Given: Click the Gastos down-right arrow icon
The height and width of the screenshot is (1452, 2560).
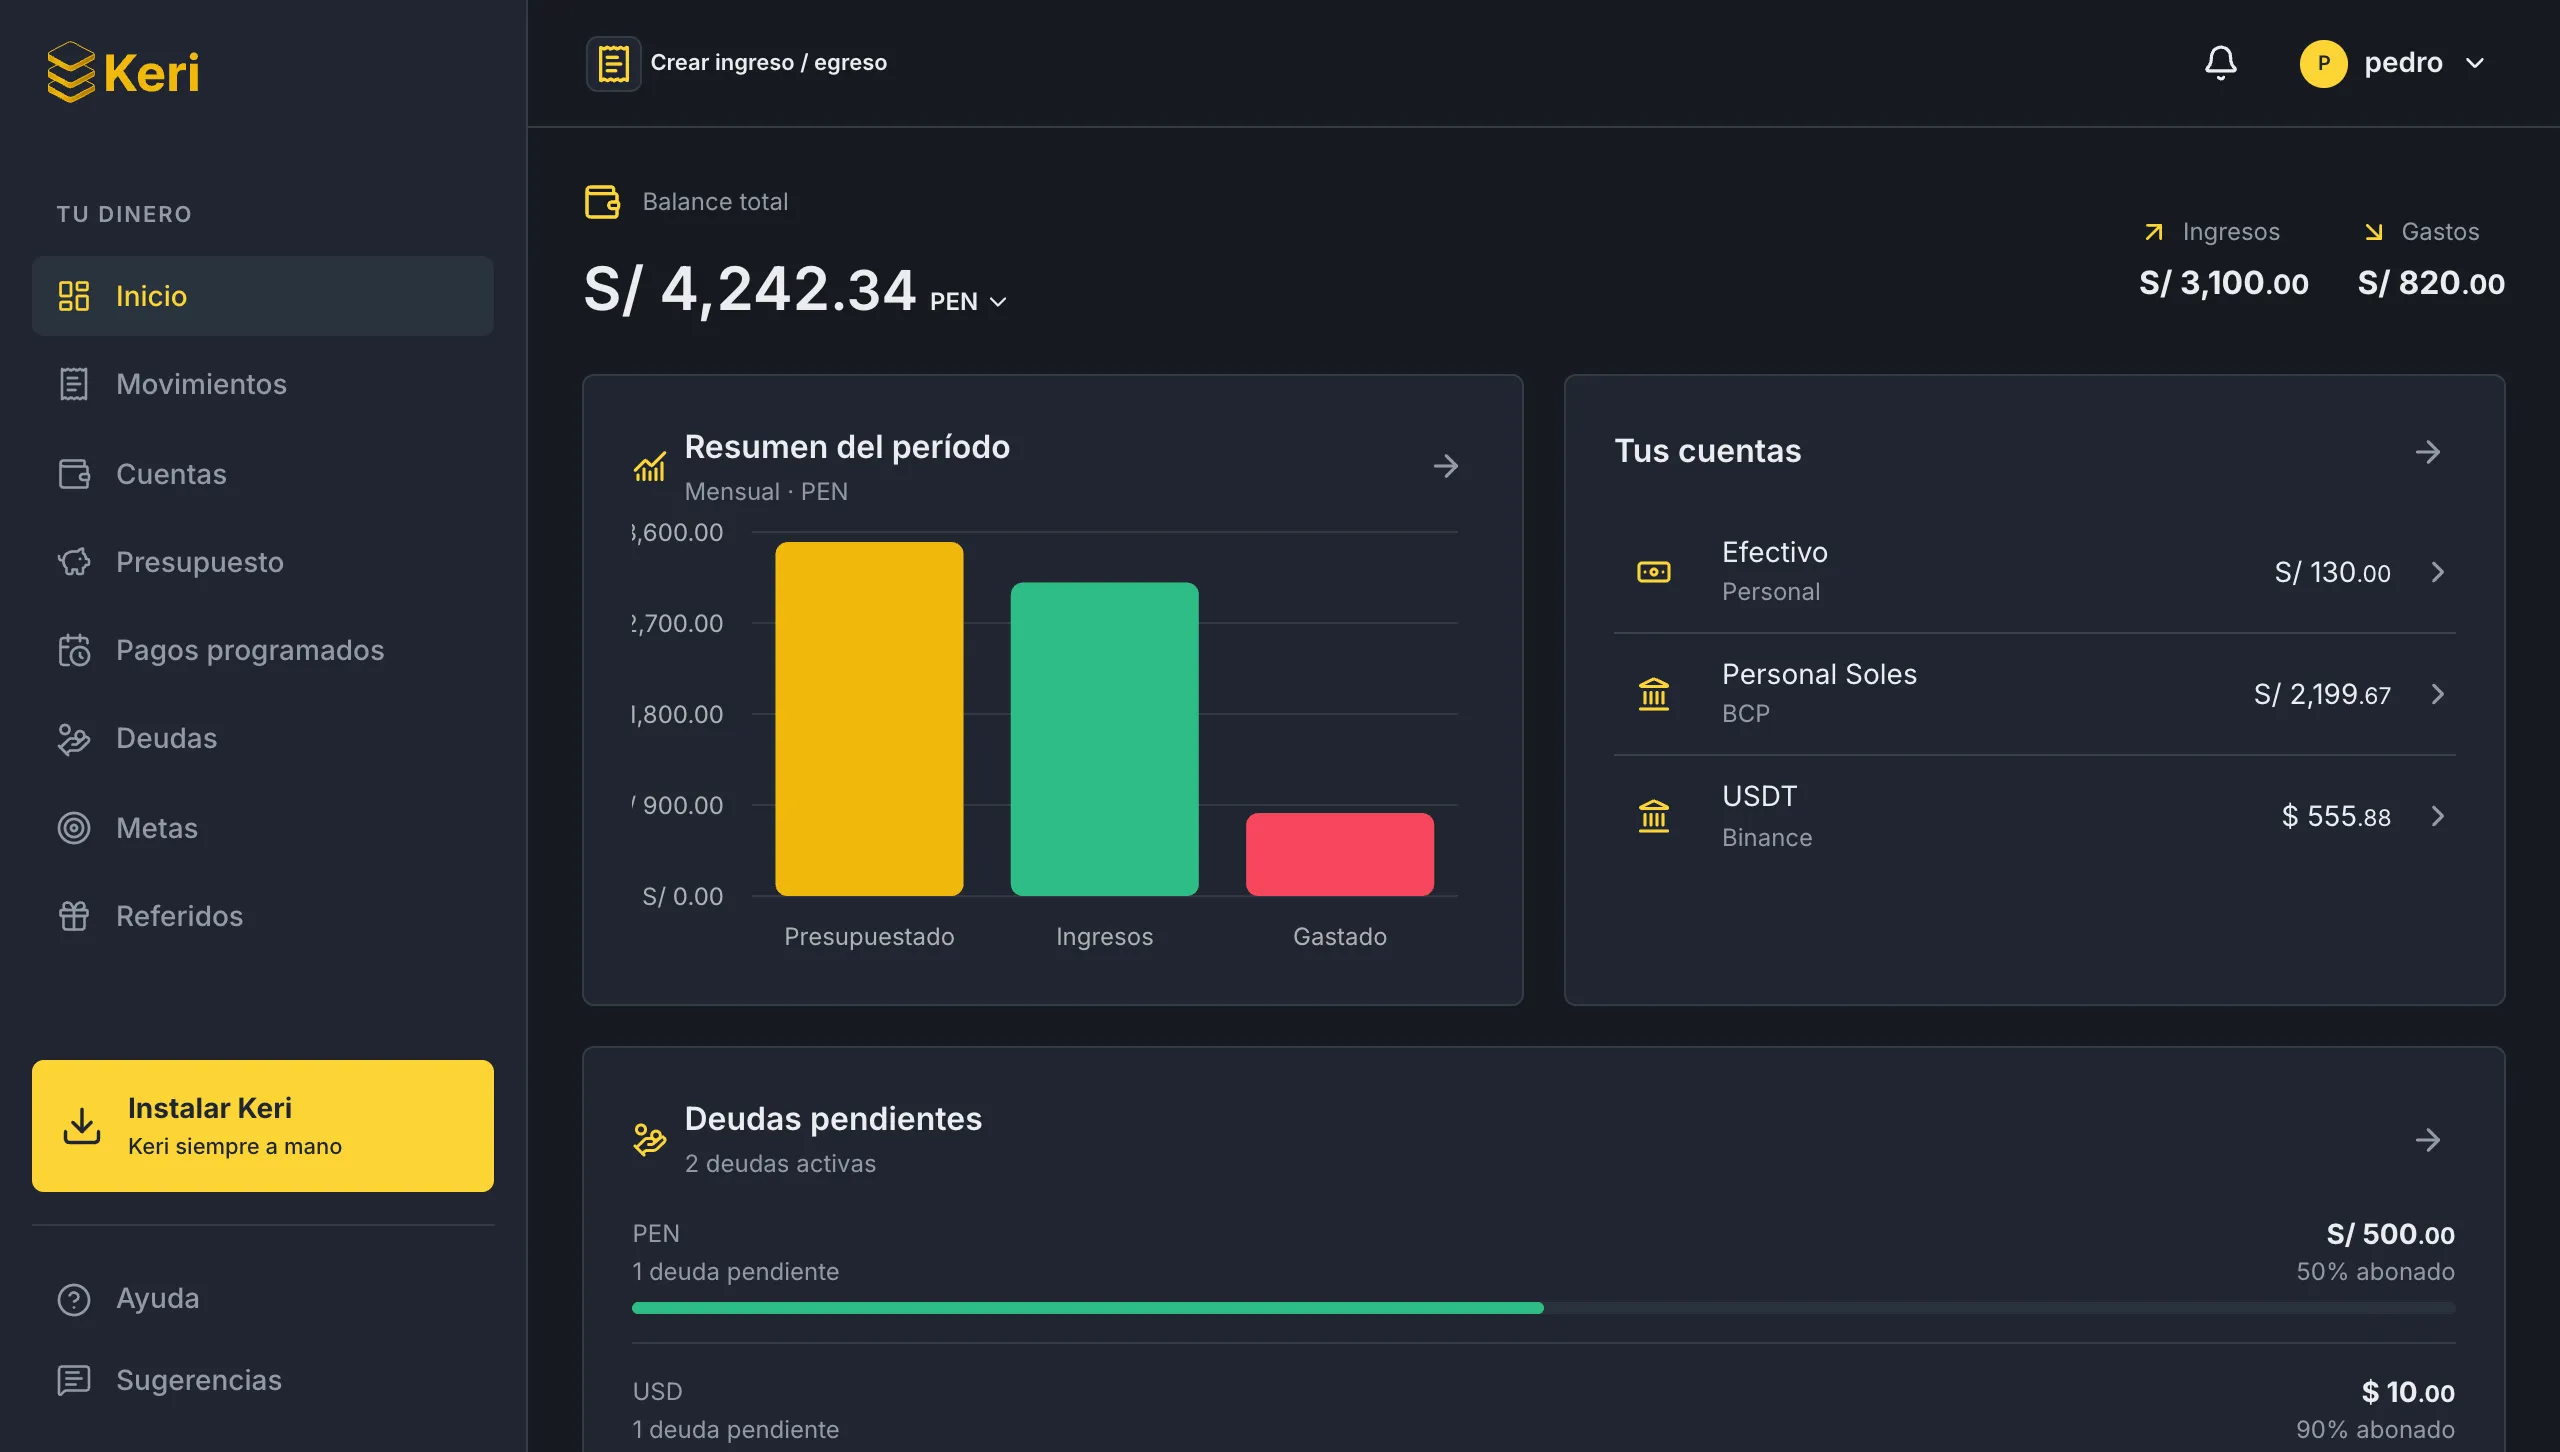Looking at the screenshot, I should (2373, 232).
